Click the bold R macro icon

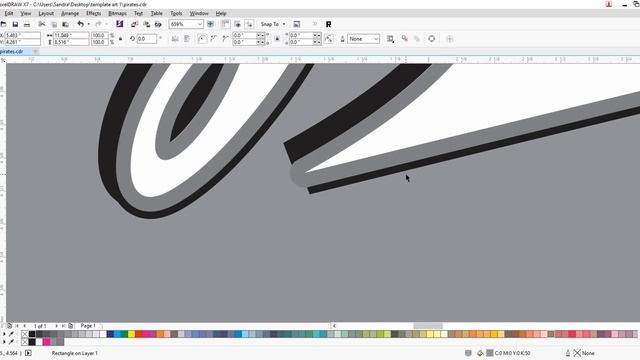pos(329,24)
